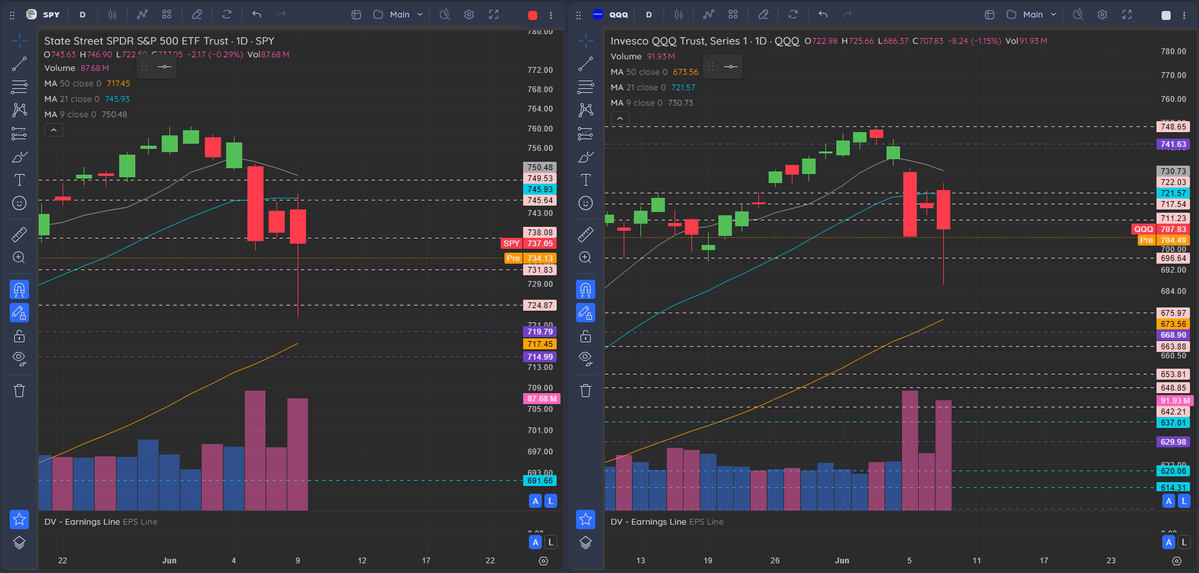Open the emoji/icons tool in SPY chart

point(19,203)
